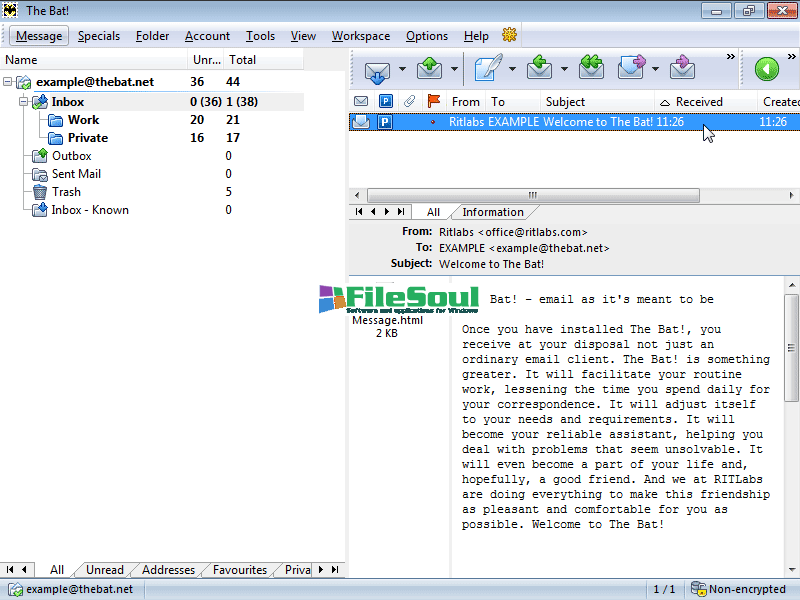Click the flag column header icon

click(x=434, y=101)
